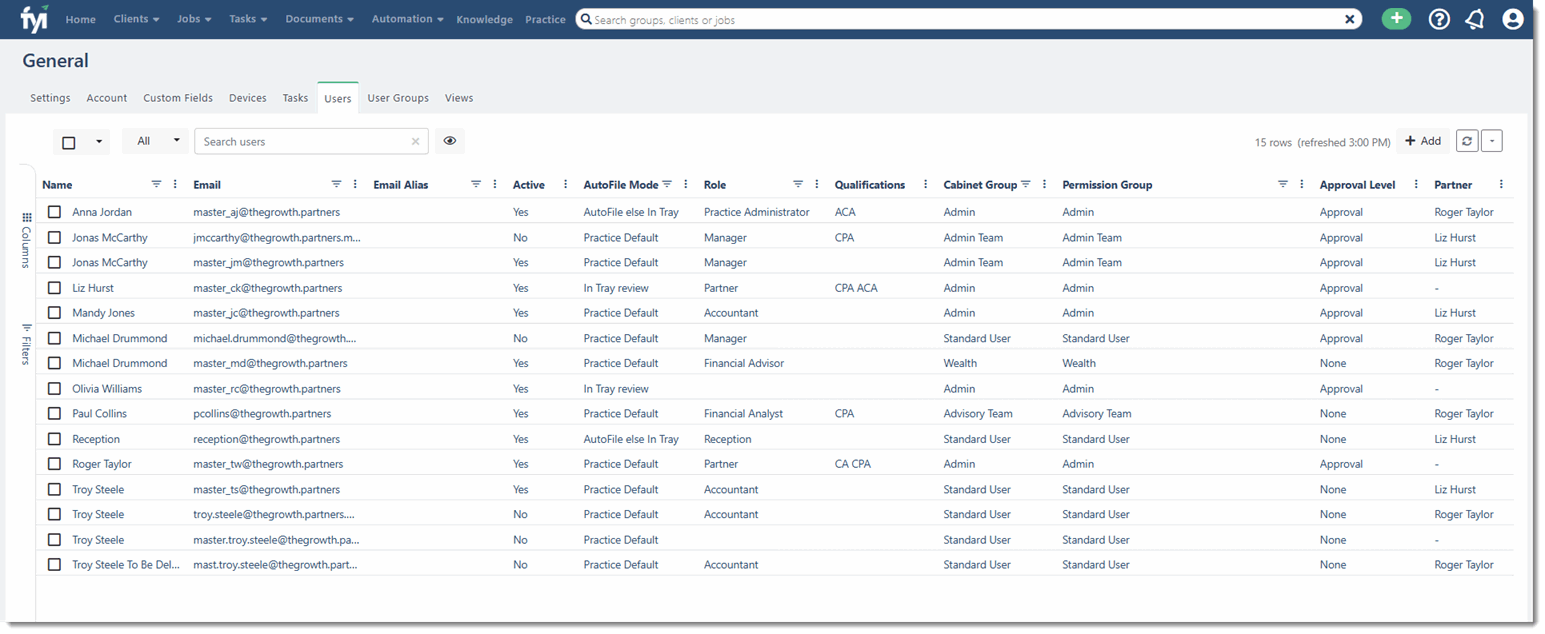The width and height of the screenshot is (1545, 634).
Task: Open the user profile avatar menu
Action: point(1512,18)
